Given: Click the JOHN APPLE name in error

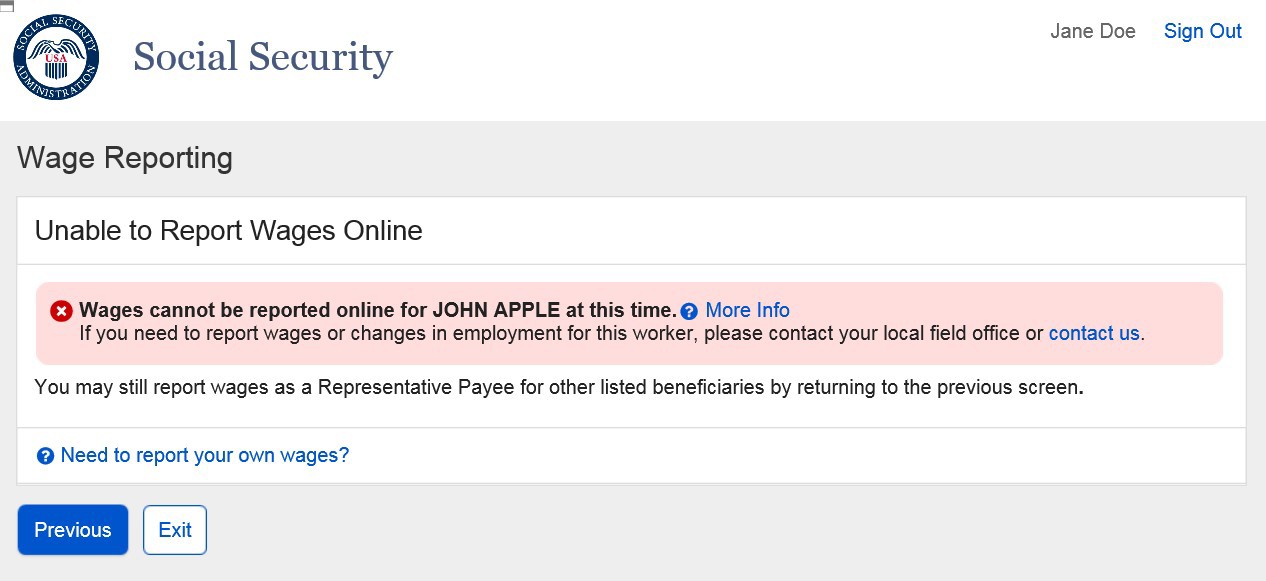Looking at the screenshot, I should tap(496, 310).
